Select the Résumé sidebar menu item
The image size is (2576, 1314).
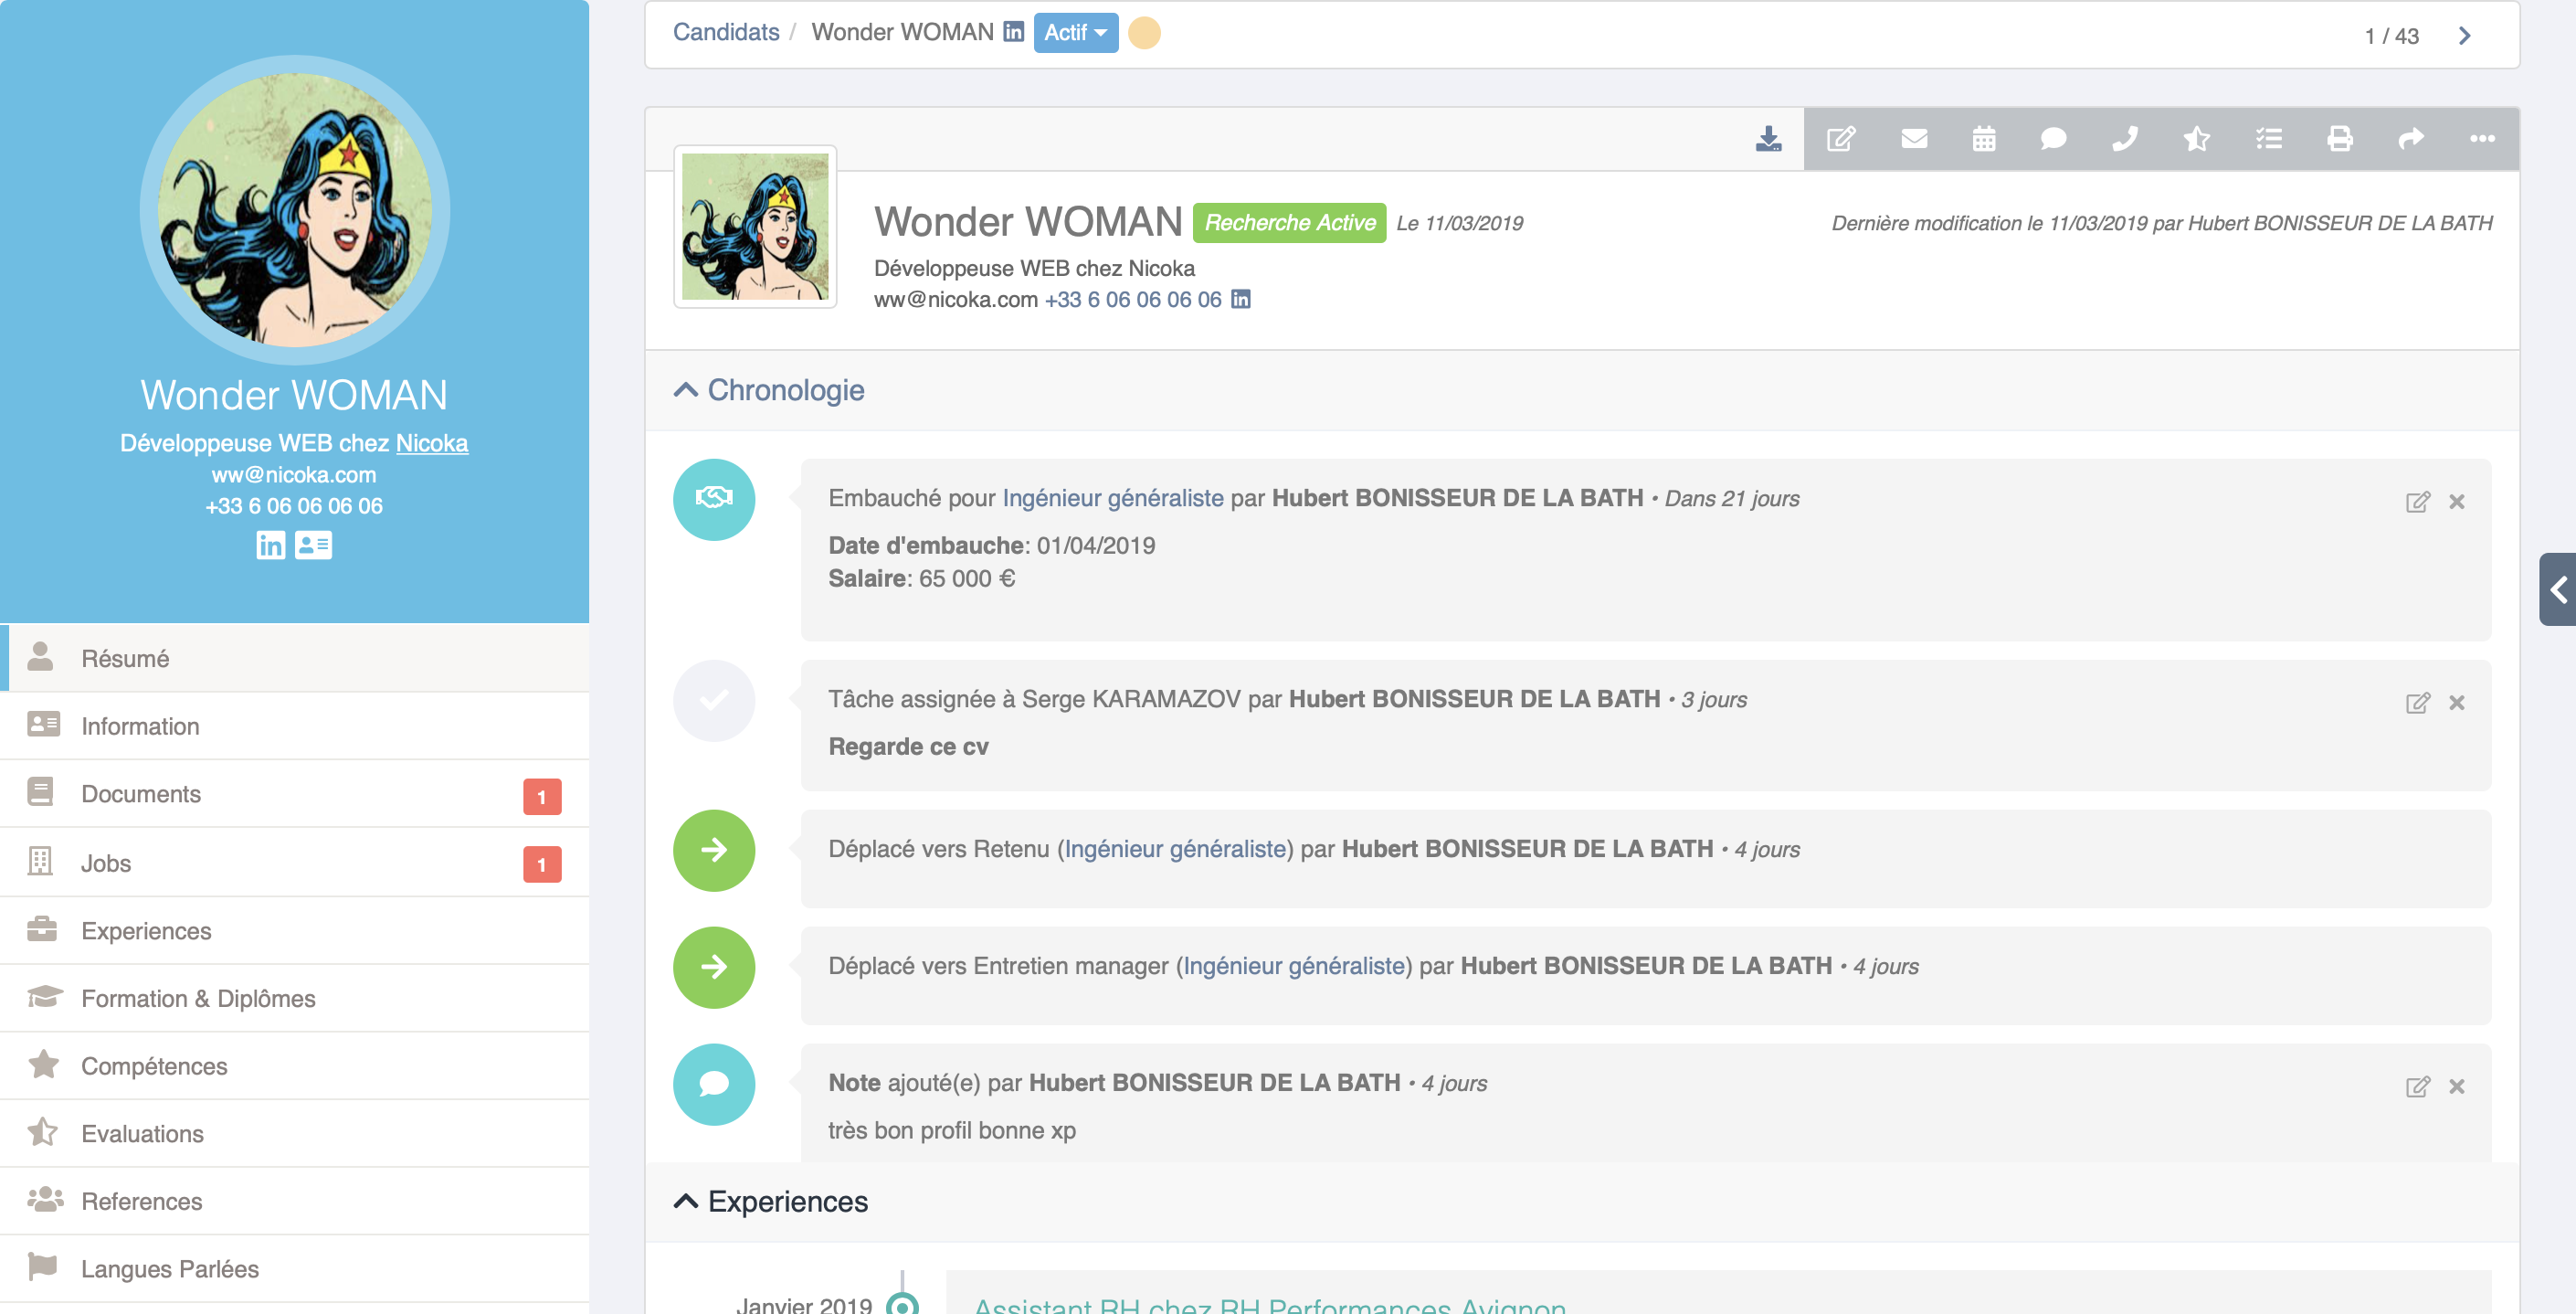[x=295, y=658]
